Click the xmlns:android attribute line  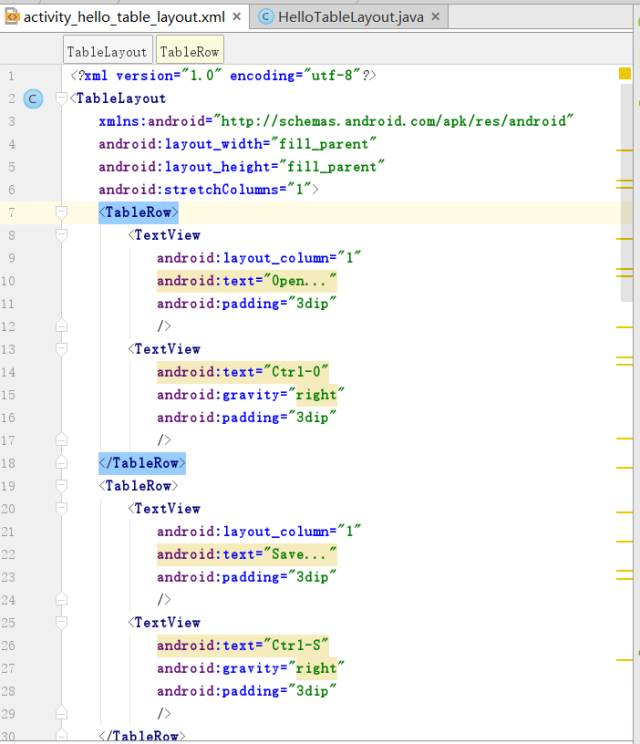coord(336,121)
